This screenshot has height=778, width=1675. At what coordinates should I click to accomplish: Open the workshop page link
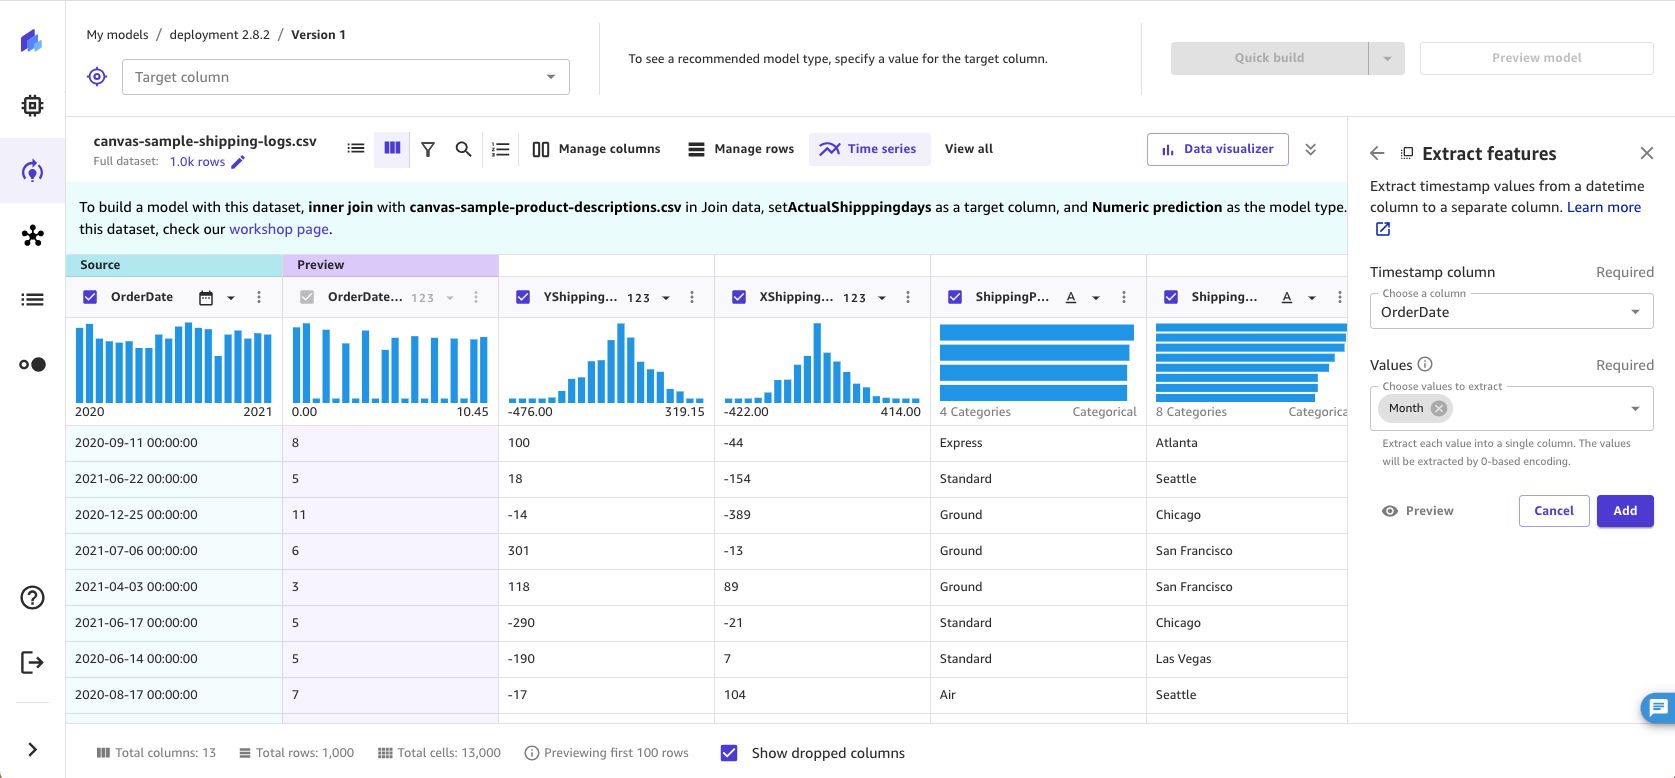[279, 229]
